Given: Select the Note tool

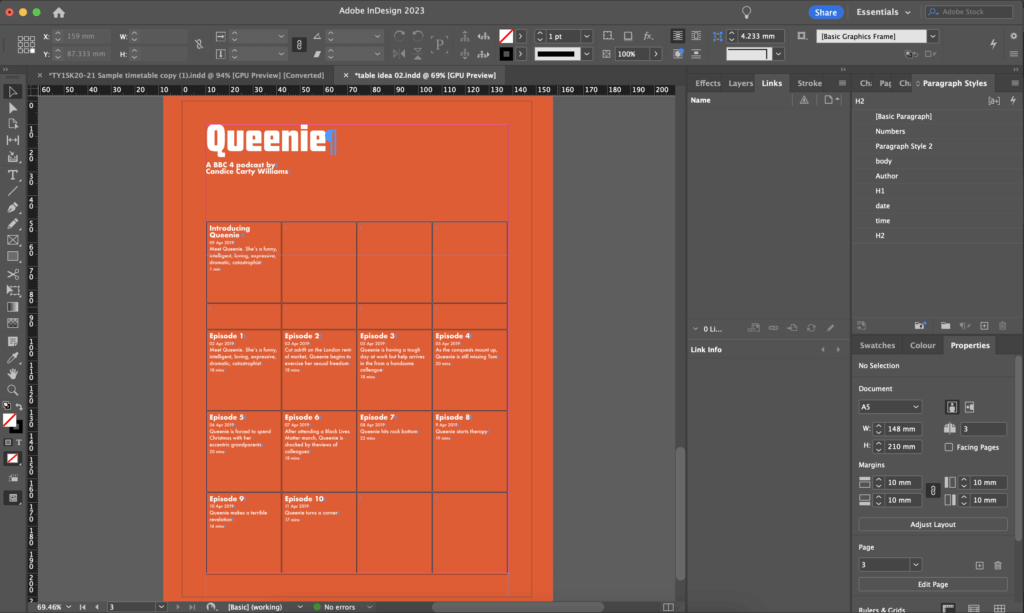Looking at the screenshot, I should tap(12, 341).
